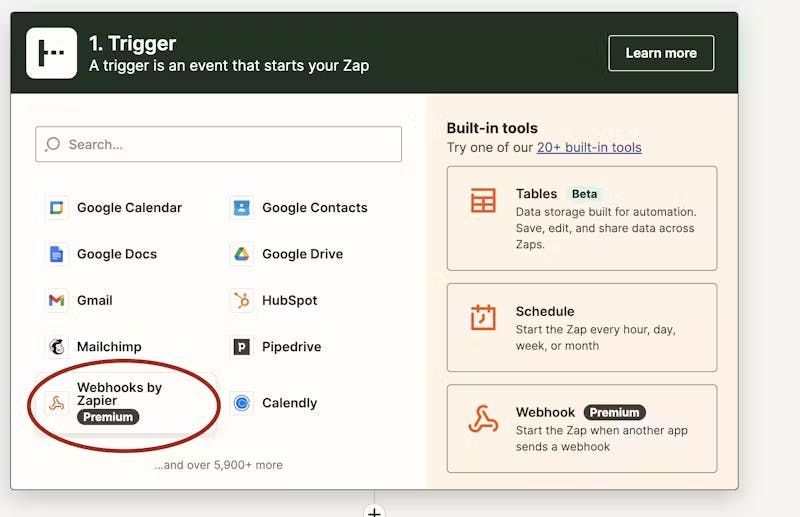
Task: Click the Schedule calendar icon
Action: point(483,317)
